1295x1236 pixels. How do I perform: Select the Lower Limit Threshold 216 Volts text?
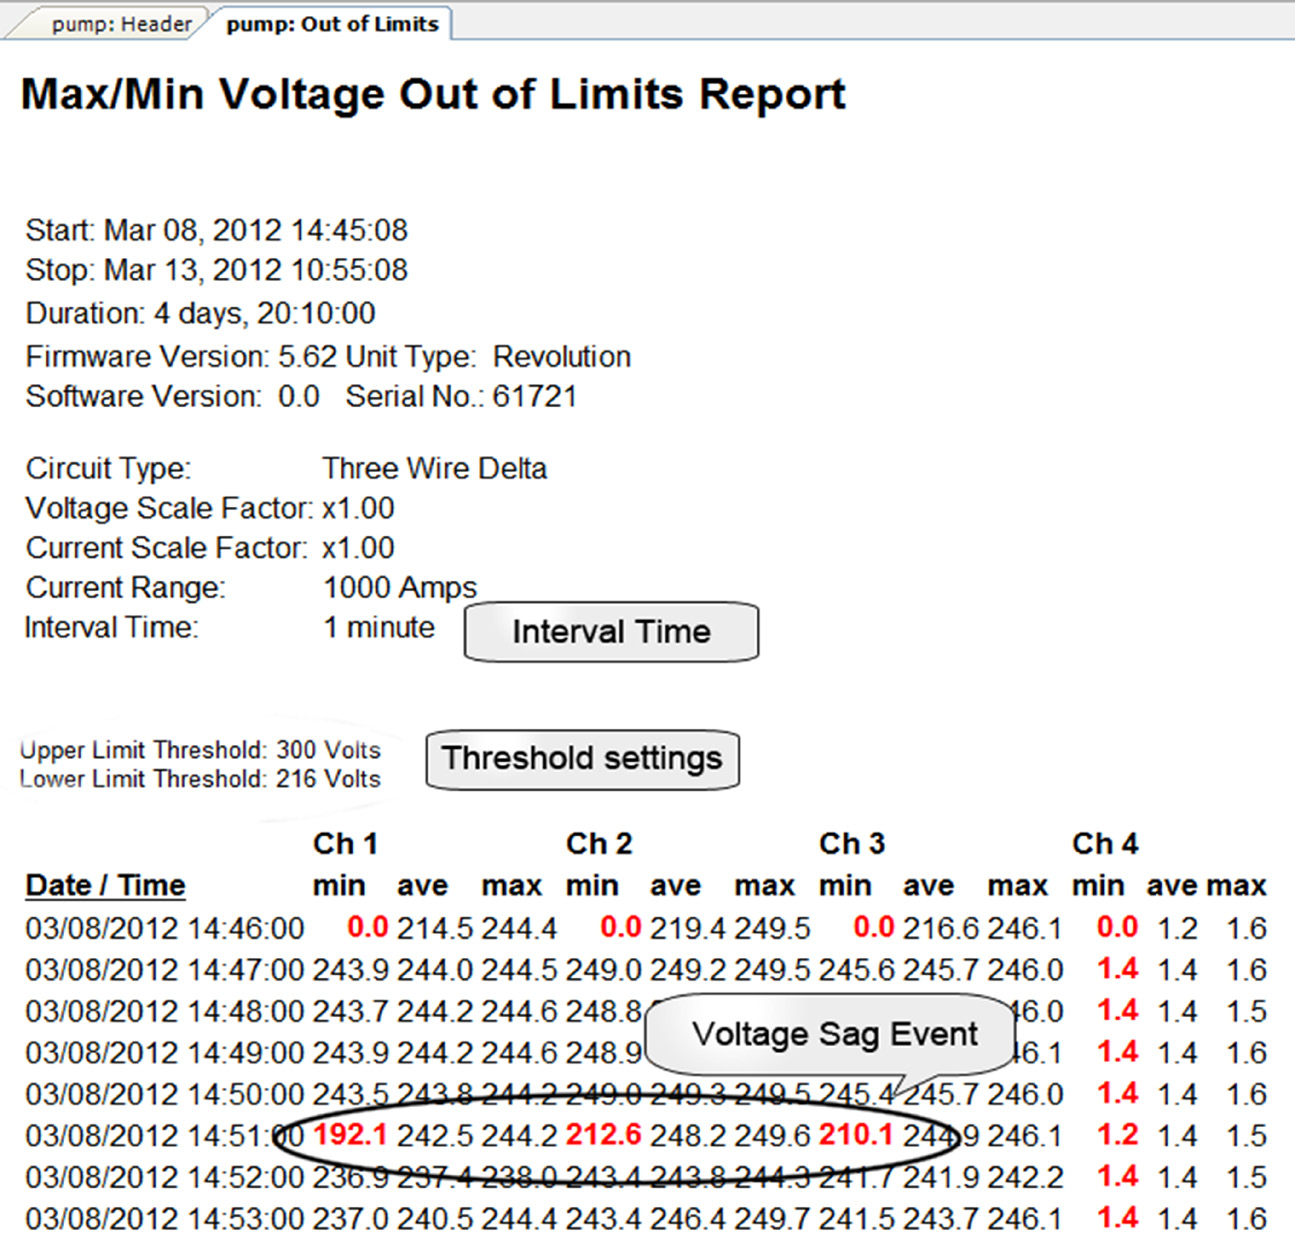click(x=200, y=779)
